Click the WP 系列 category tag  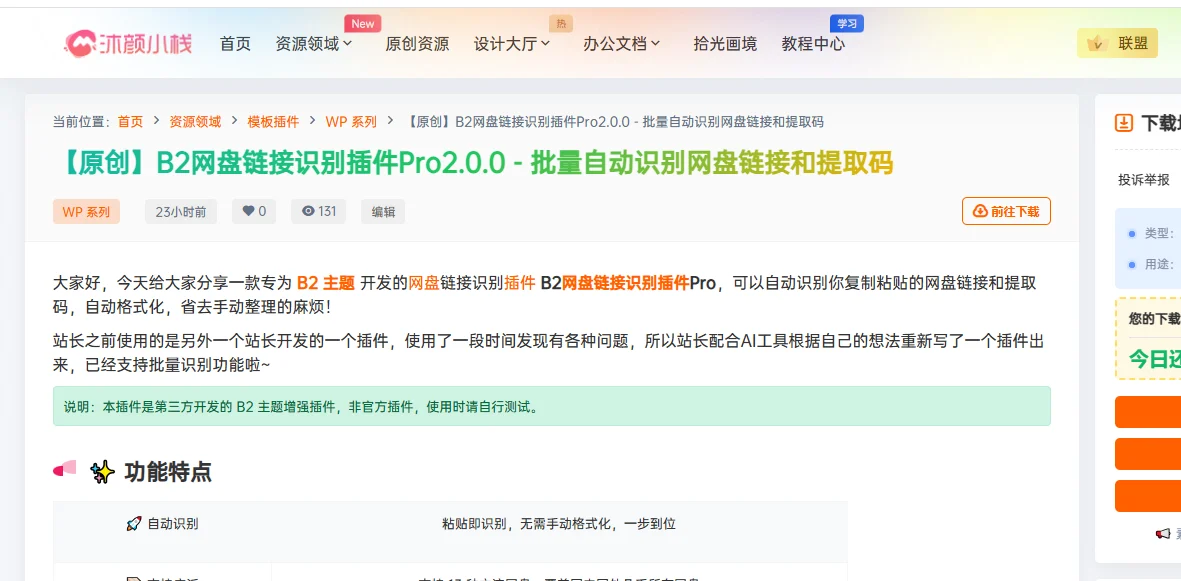click(86, 212)
